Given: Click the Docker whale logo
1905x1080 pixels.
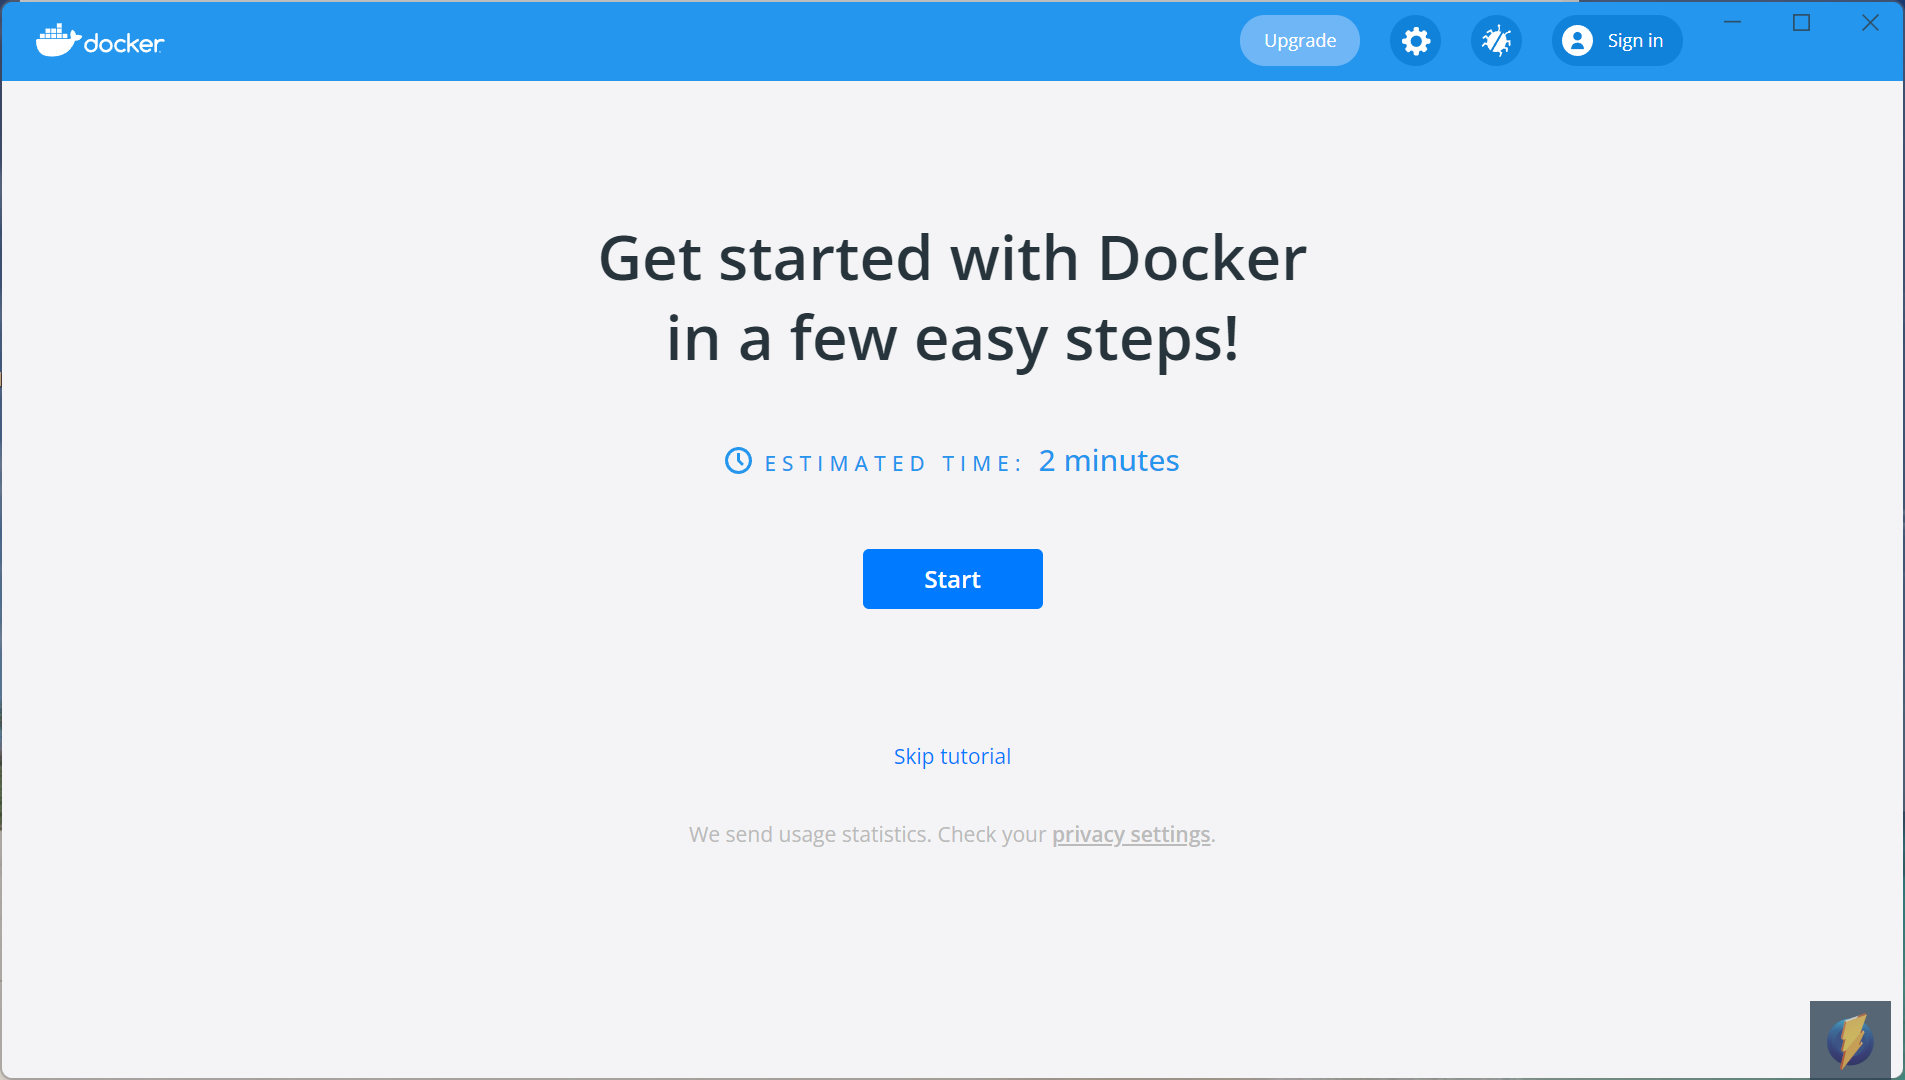Looking at the screenshot, I should 100,40.
